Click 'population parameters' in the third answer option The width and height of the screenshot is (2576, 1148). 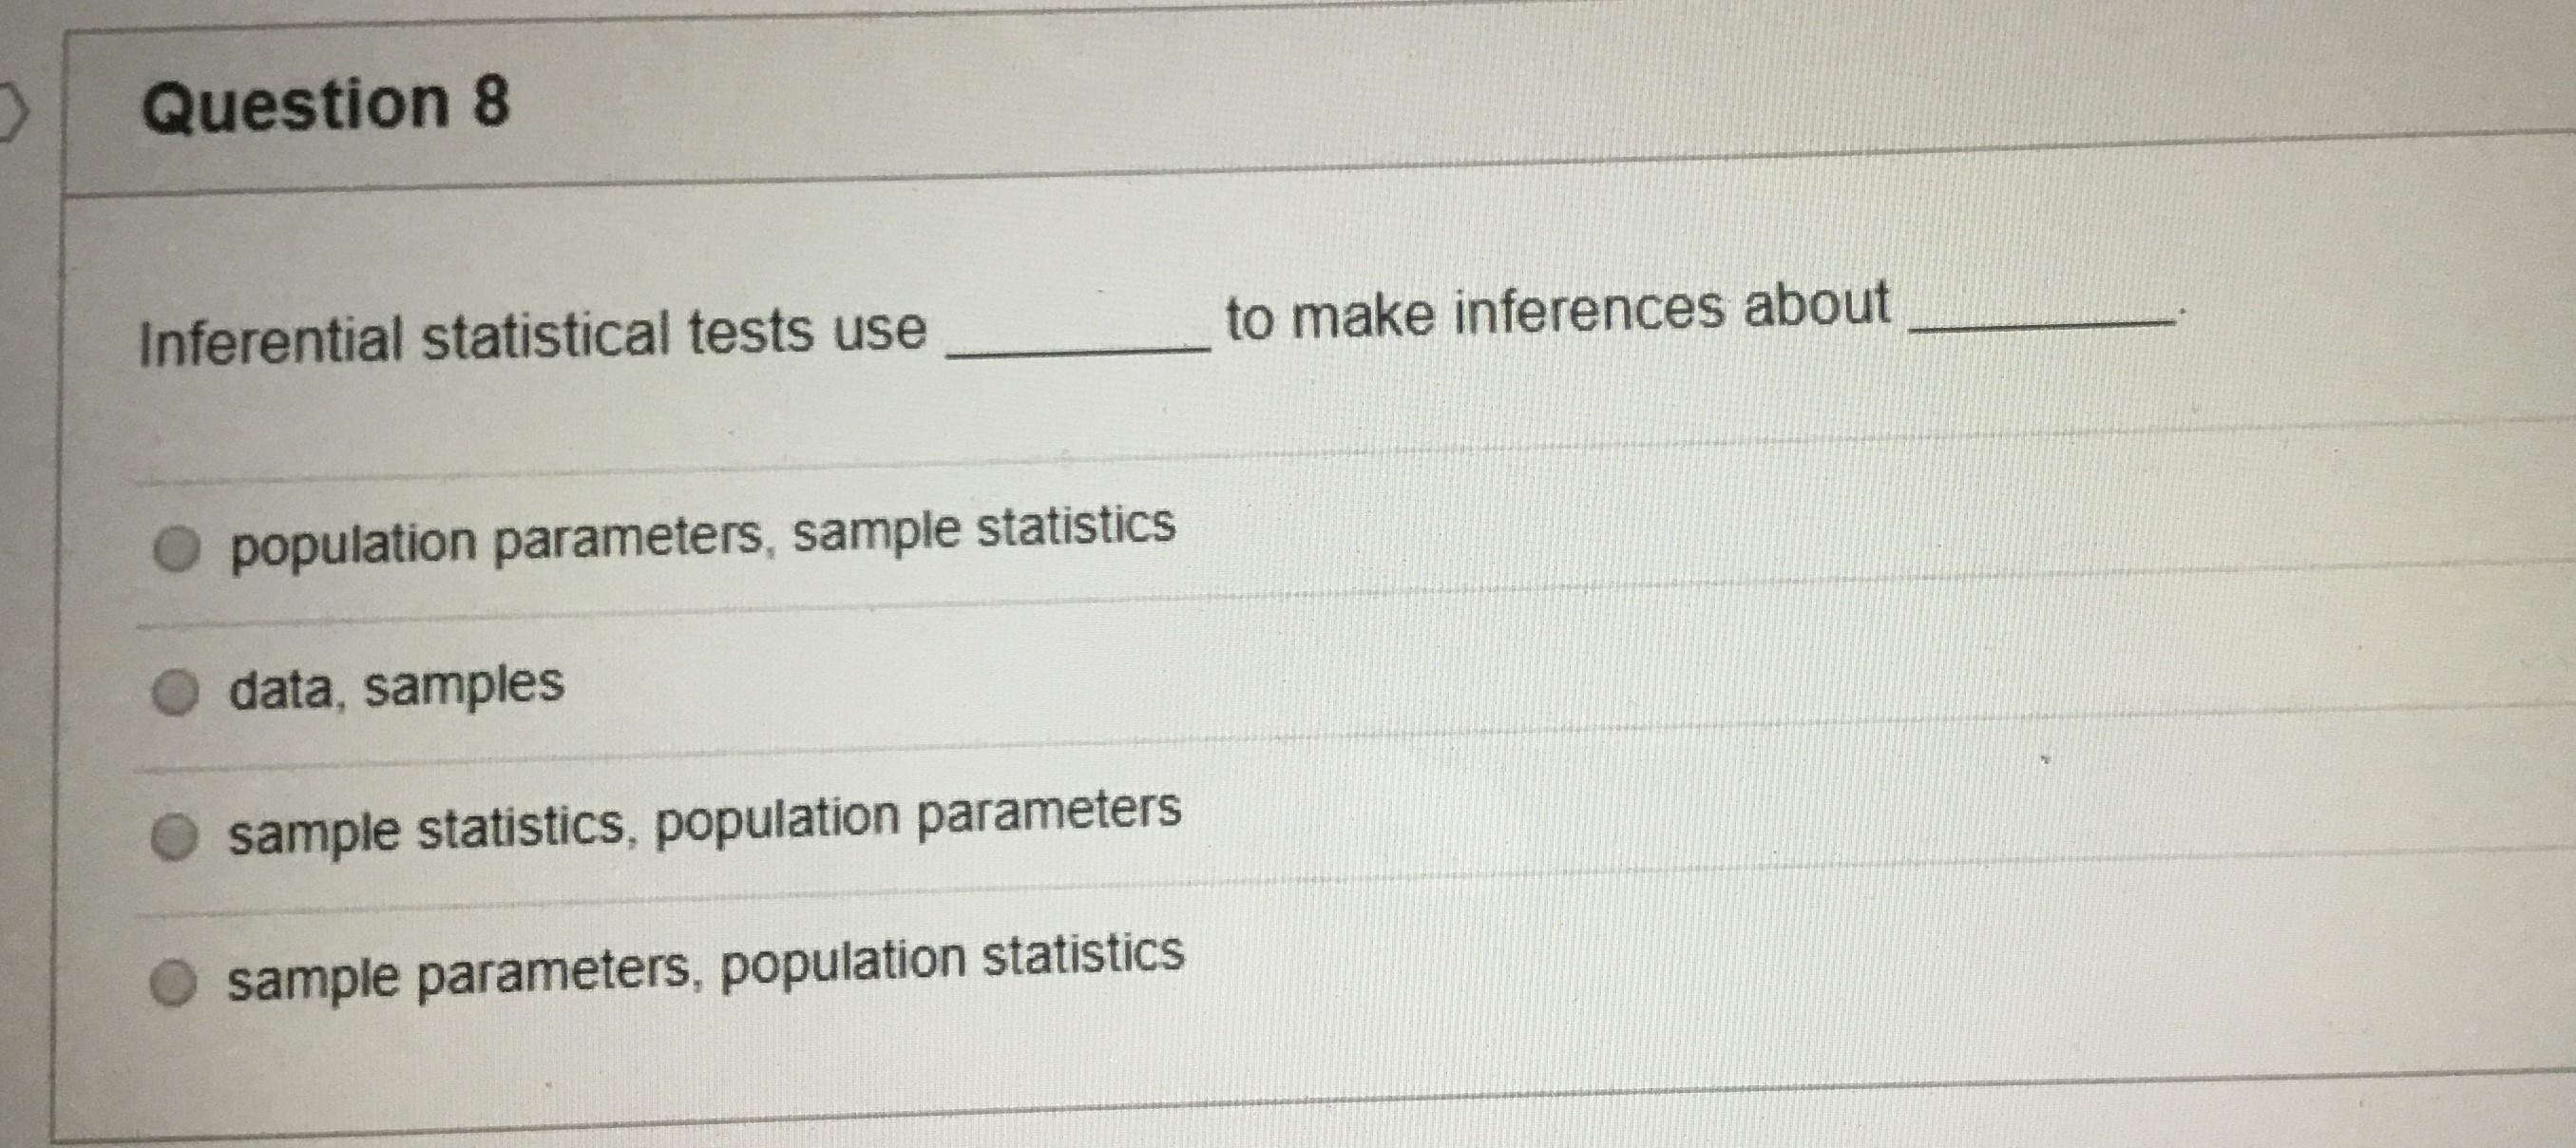[x=918, y=814]
